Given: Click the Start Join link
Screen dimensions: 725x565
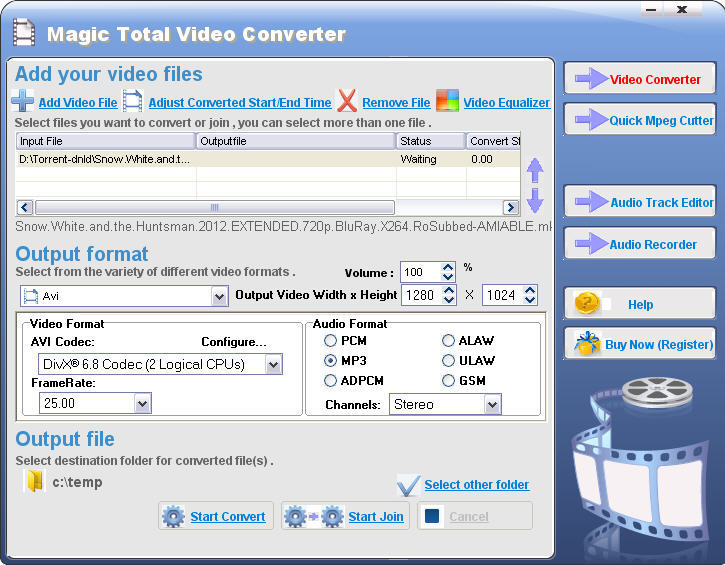Looking at the screenshot, I should click(376, 516).
